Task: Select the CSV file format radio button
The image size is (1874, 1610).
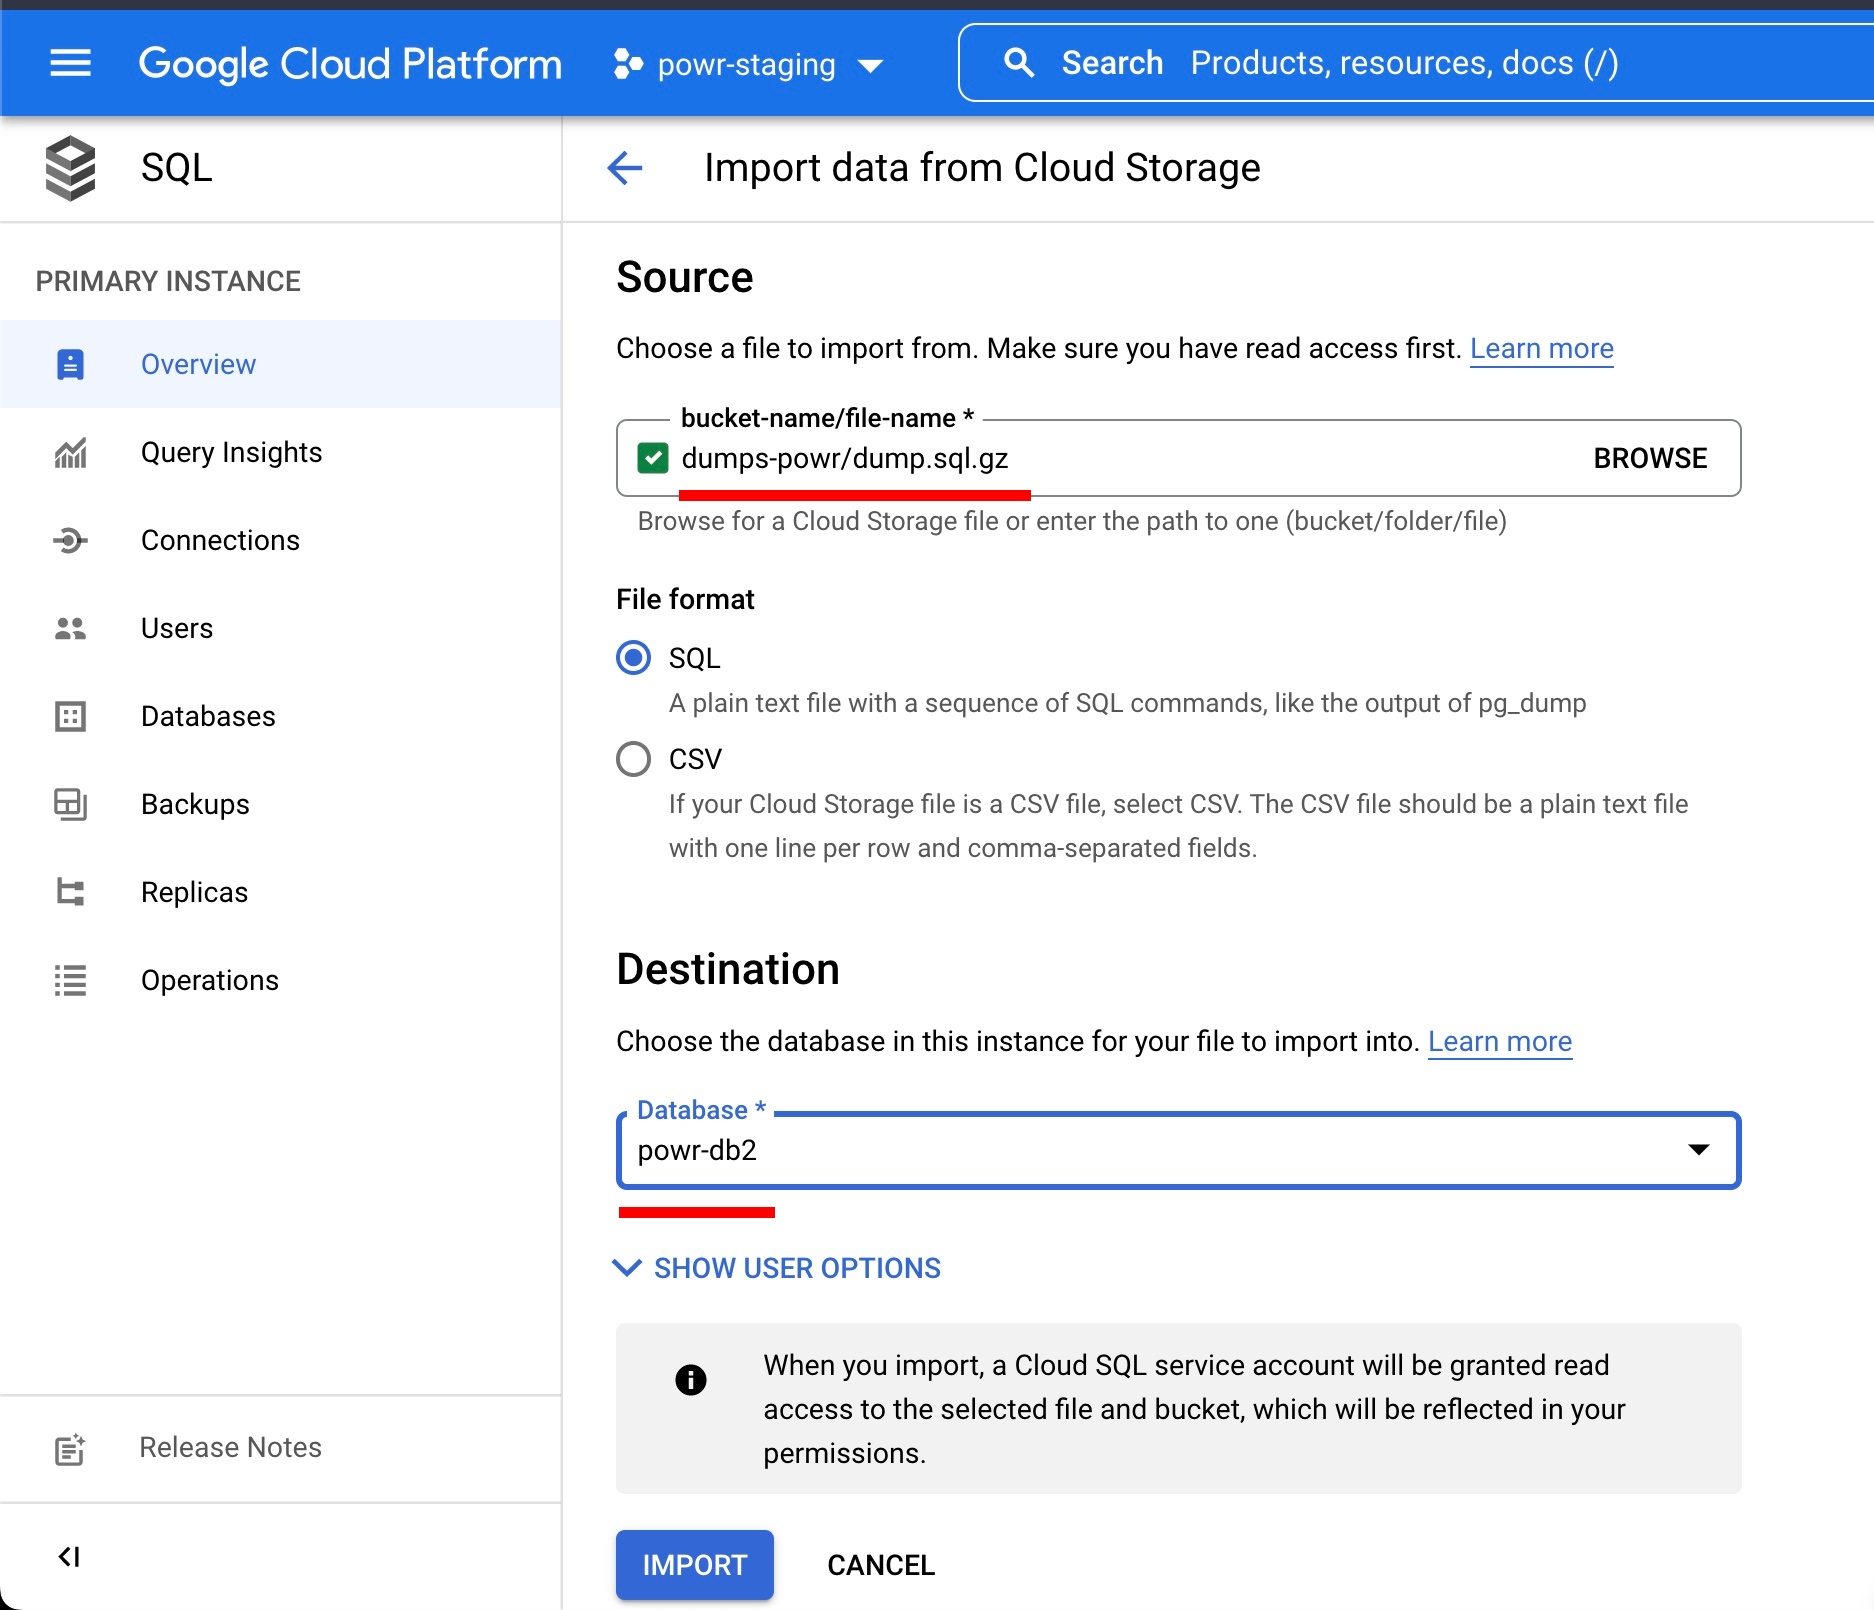Action: pos(633,759)
